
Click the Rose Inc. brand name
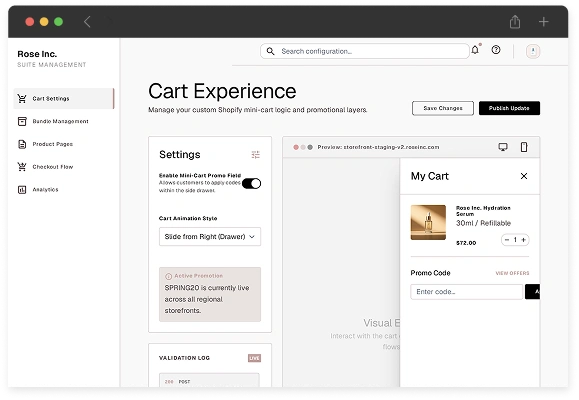(x=37, y=54)
